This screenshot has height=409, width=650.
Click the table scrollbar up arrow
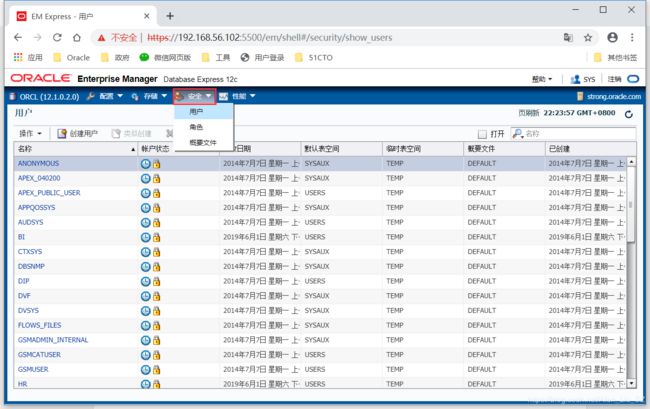pyautogui.click(x=631, y=162)
